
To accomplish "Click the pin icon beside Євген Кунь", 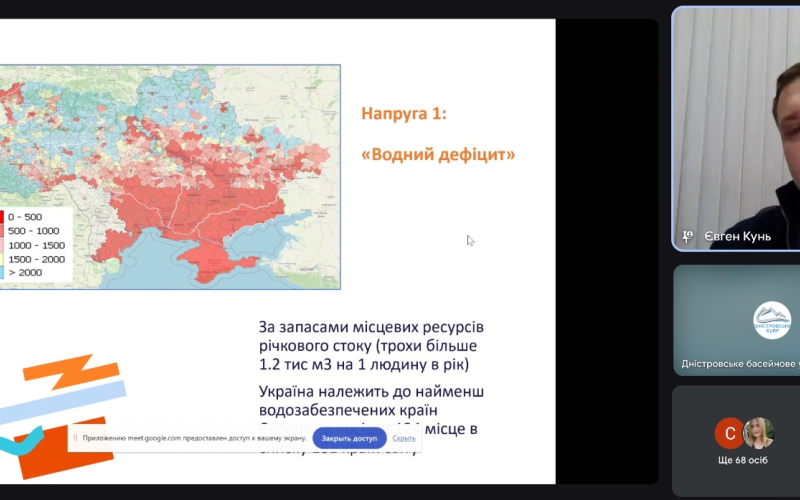I will [687, 236].
